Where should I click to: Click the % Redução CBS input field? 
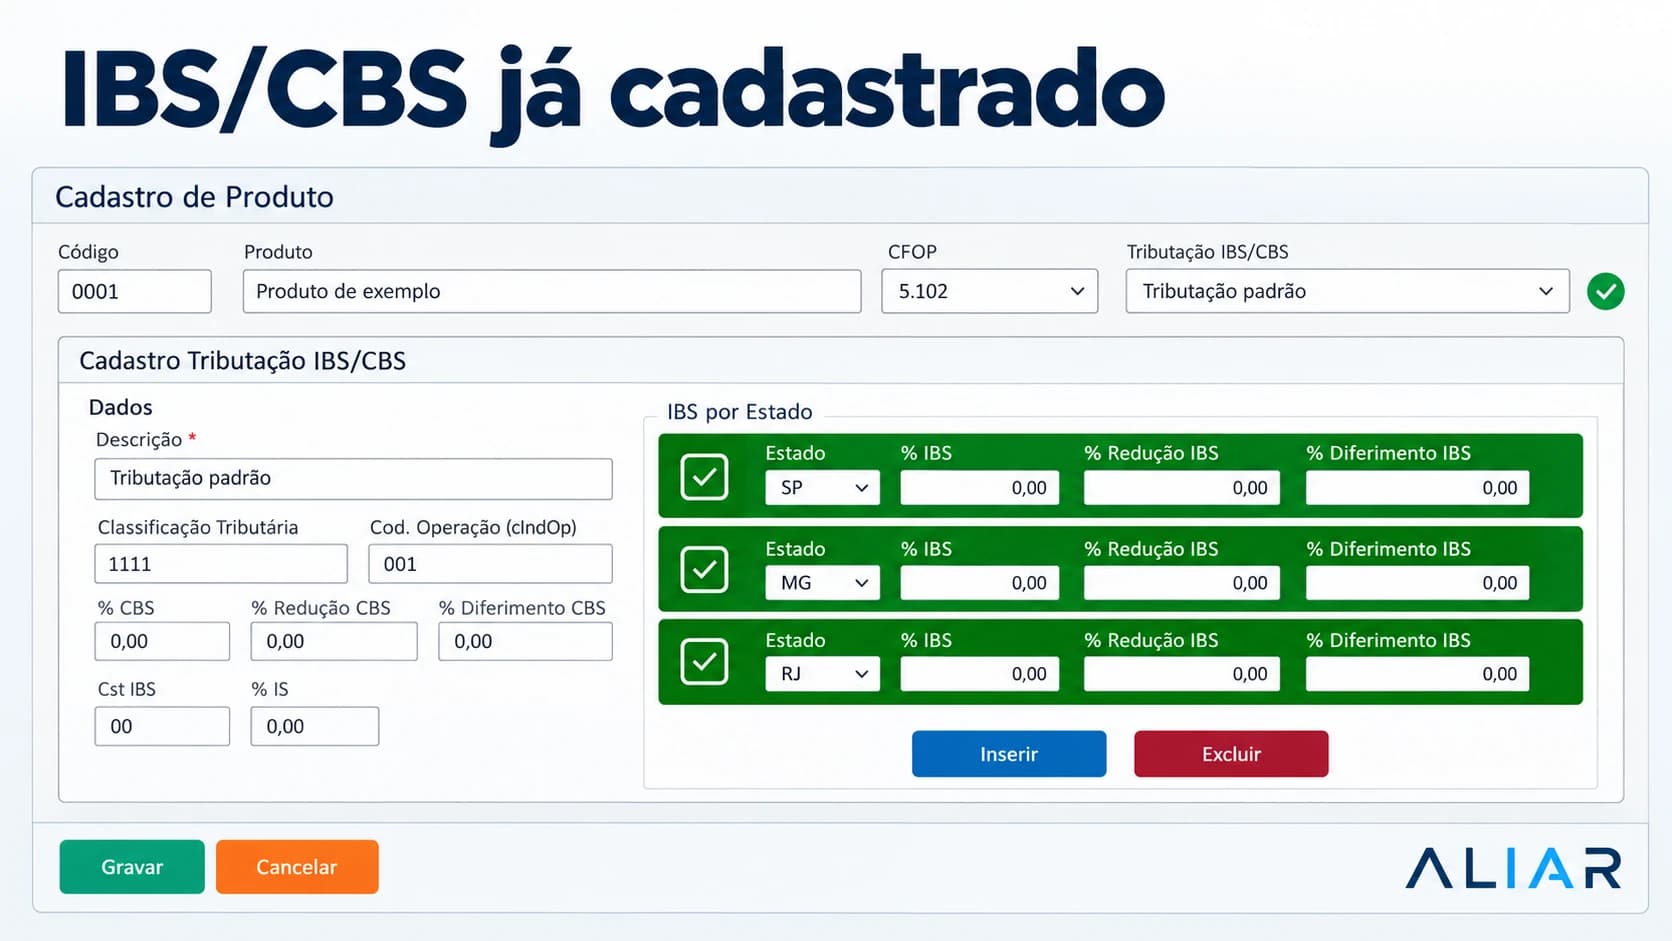tap(334, 641)
